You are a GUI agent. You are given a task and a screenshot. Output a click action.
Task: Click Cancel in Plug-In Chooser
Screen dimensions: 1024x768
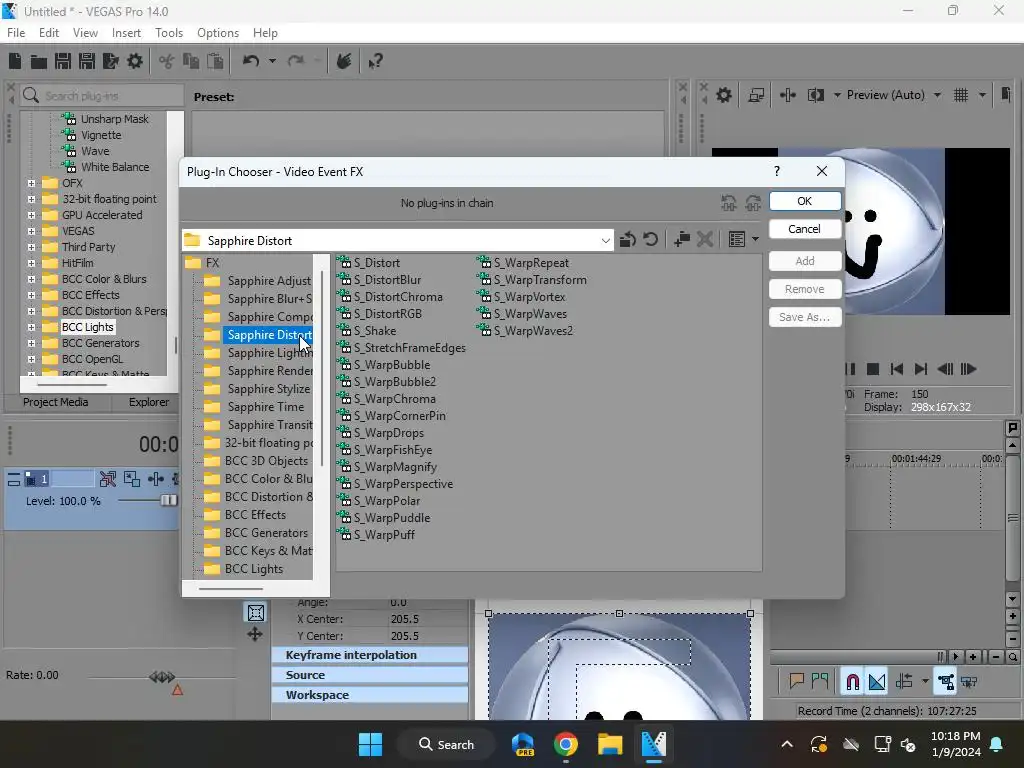[805, 229]
